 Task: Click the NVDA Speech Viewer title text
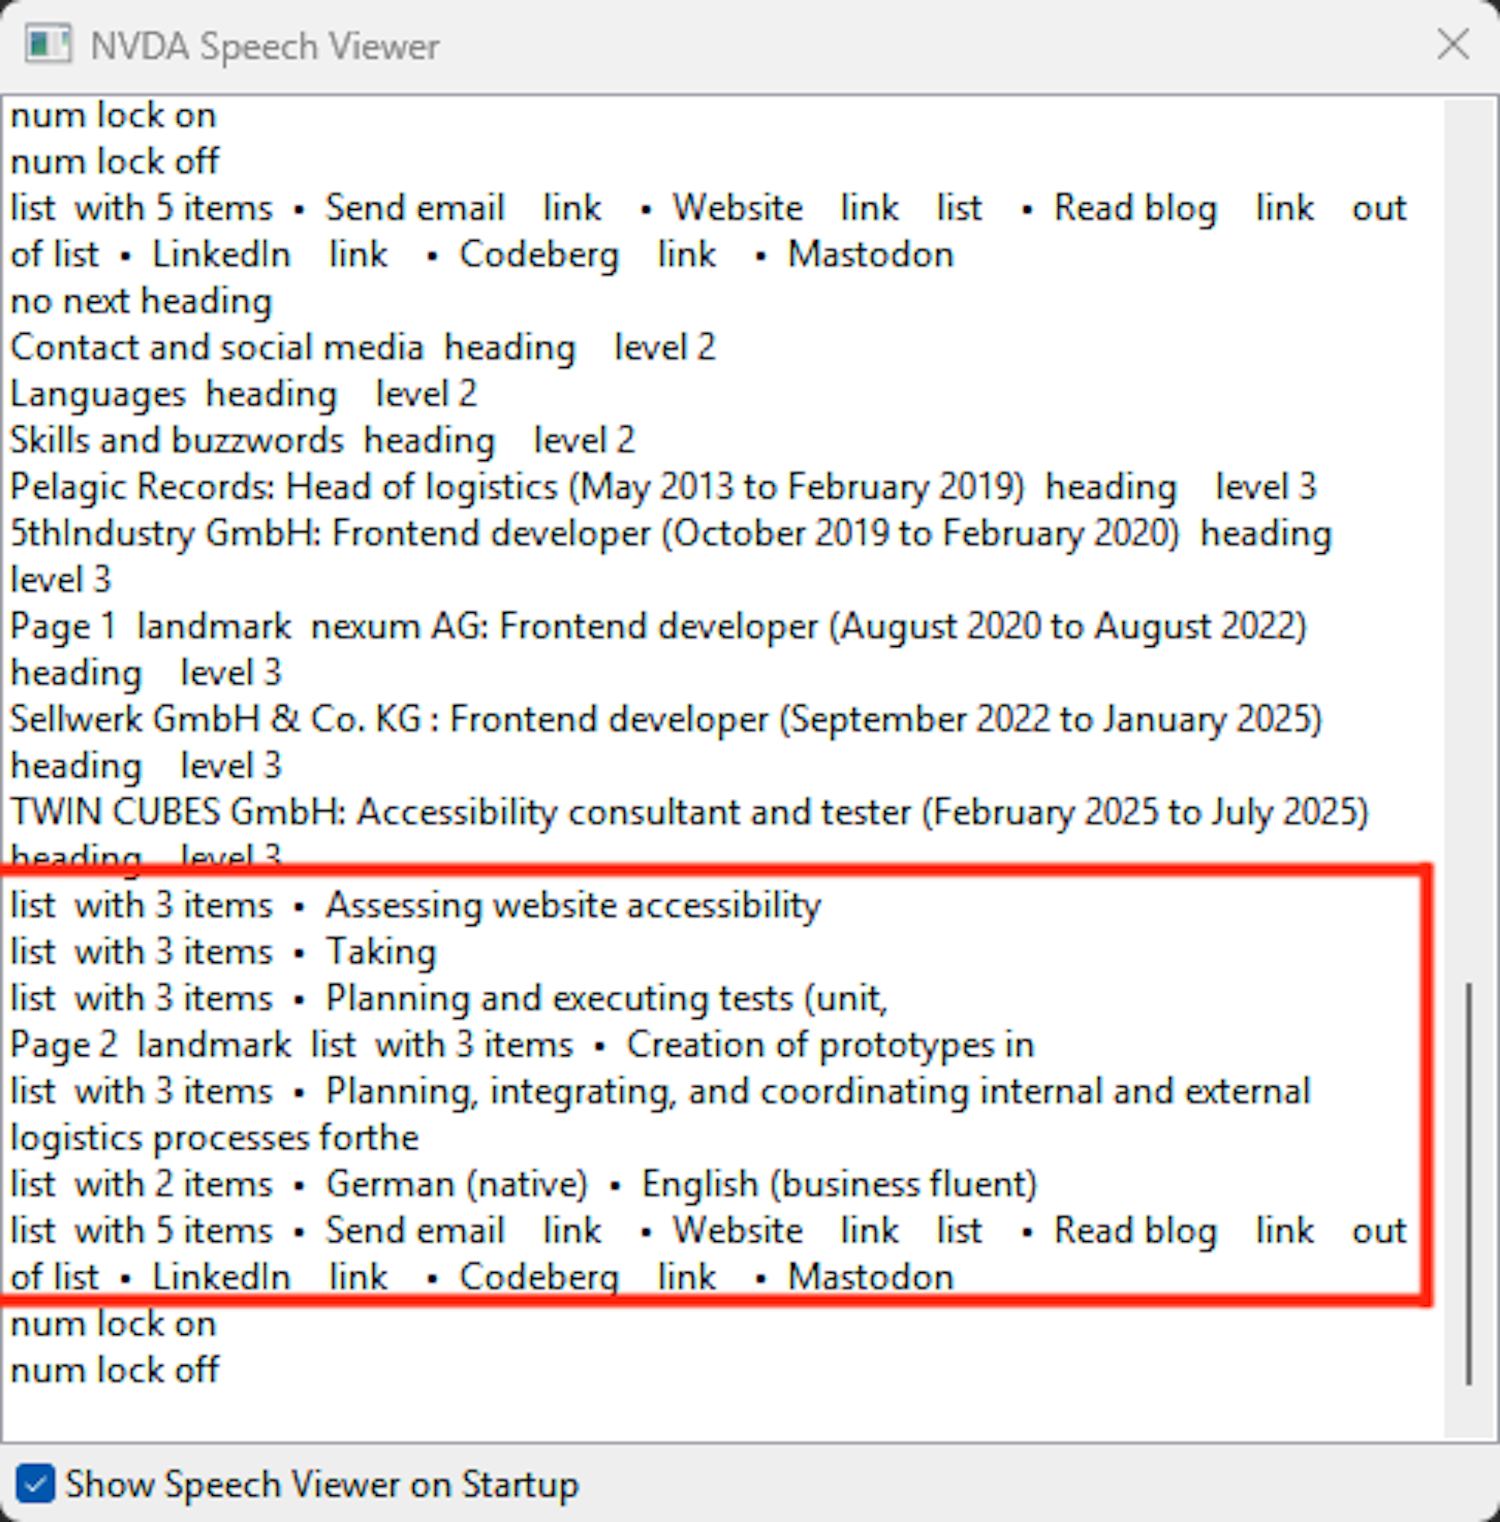(264, 46)
